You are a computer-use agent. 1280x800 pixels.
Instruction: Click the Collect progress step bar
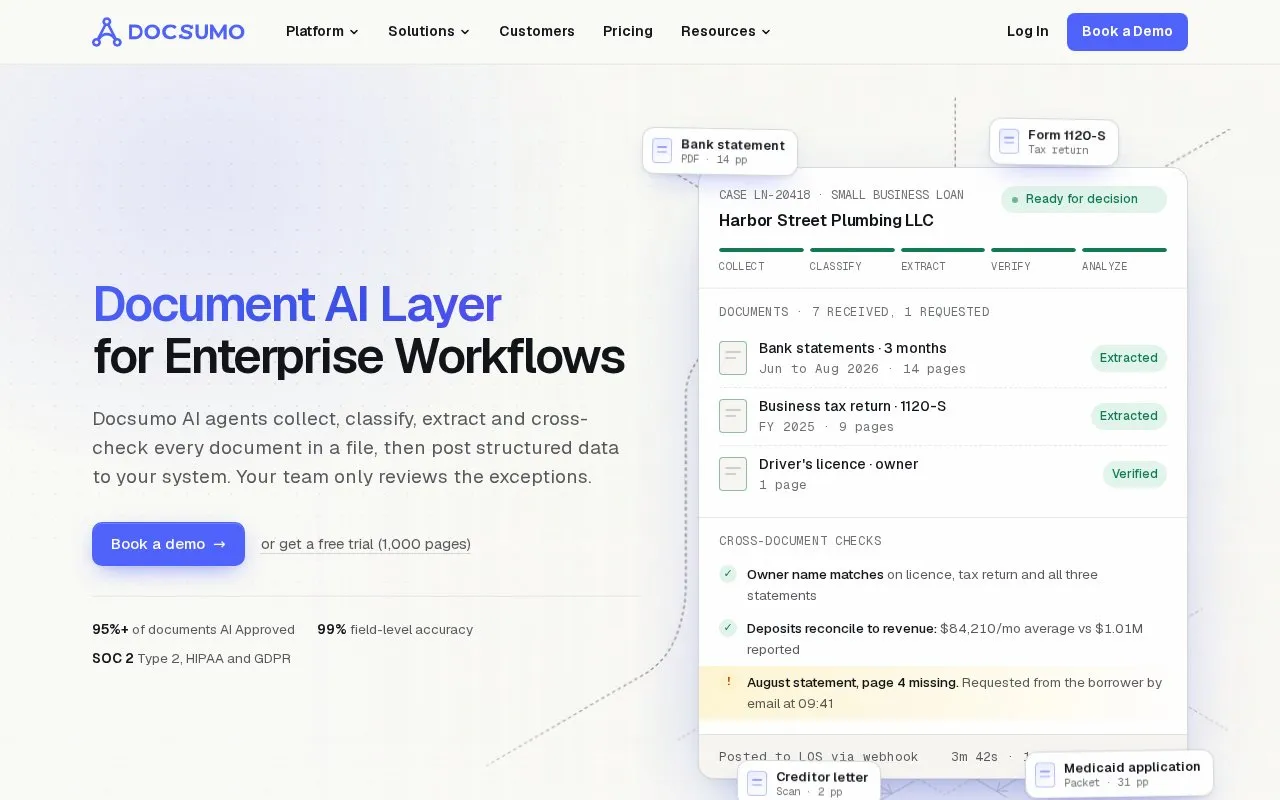[x=761, y=250]
